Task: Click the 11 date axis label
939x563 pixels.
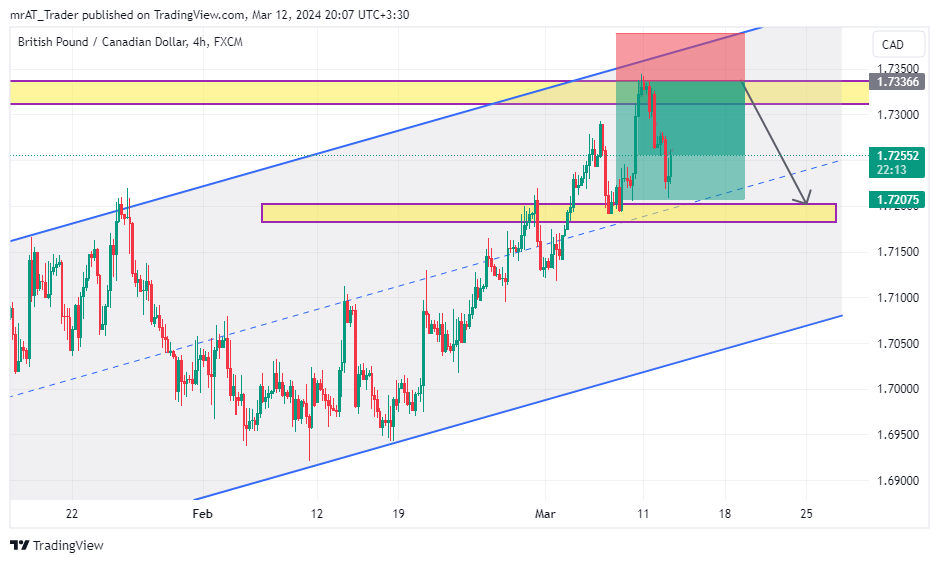Action: point(643,514)
